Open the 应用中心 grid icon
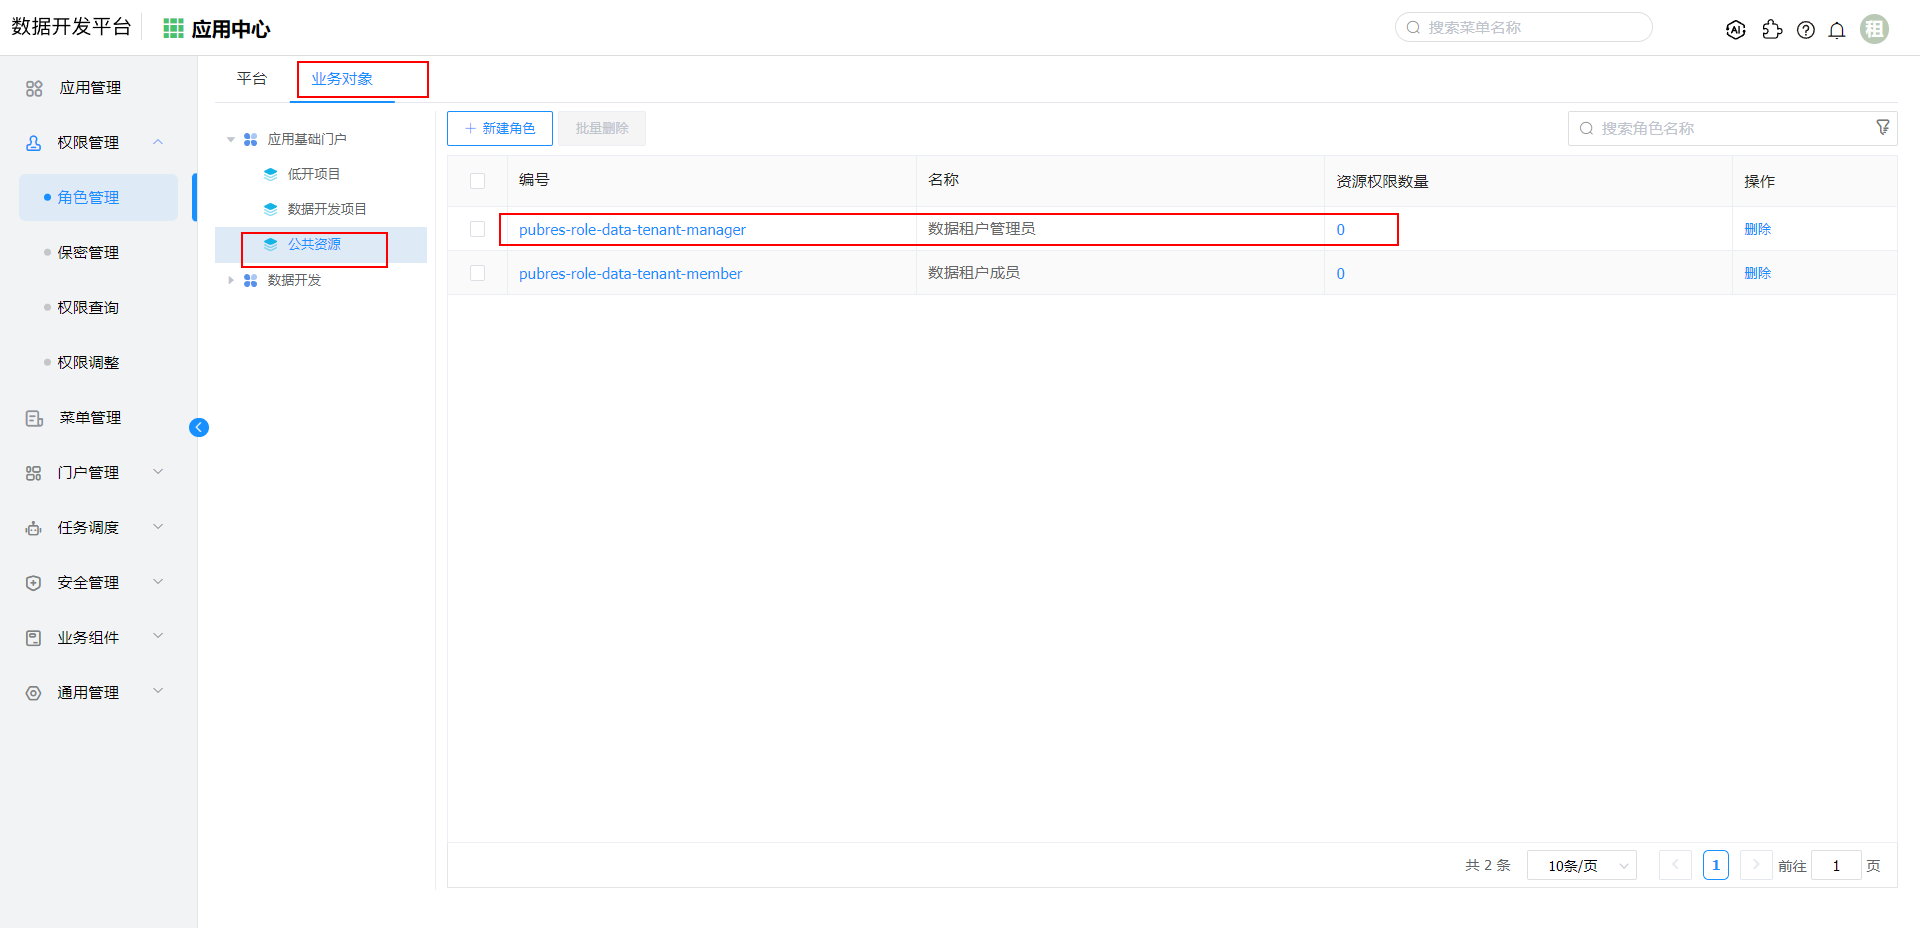This screenshot has height=928, width=1920. 173,28
